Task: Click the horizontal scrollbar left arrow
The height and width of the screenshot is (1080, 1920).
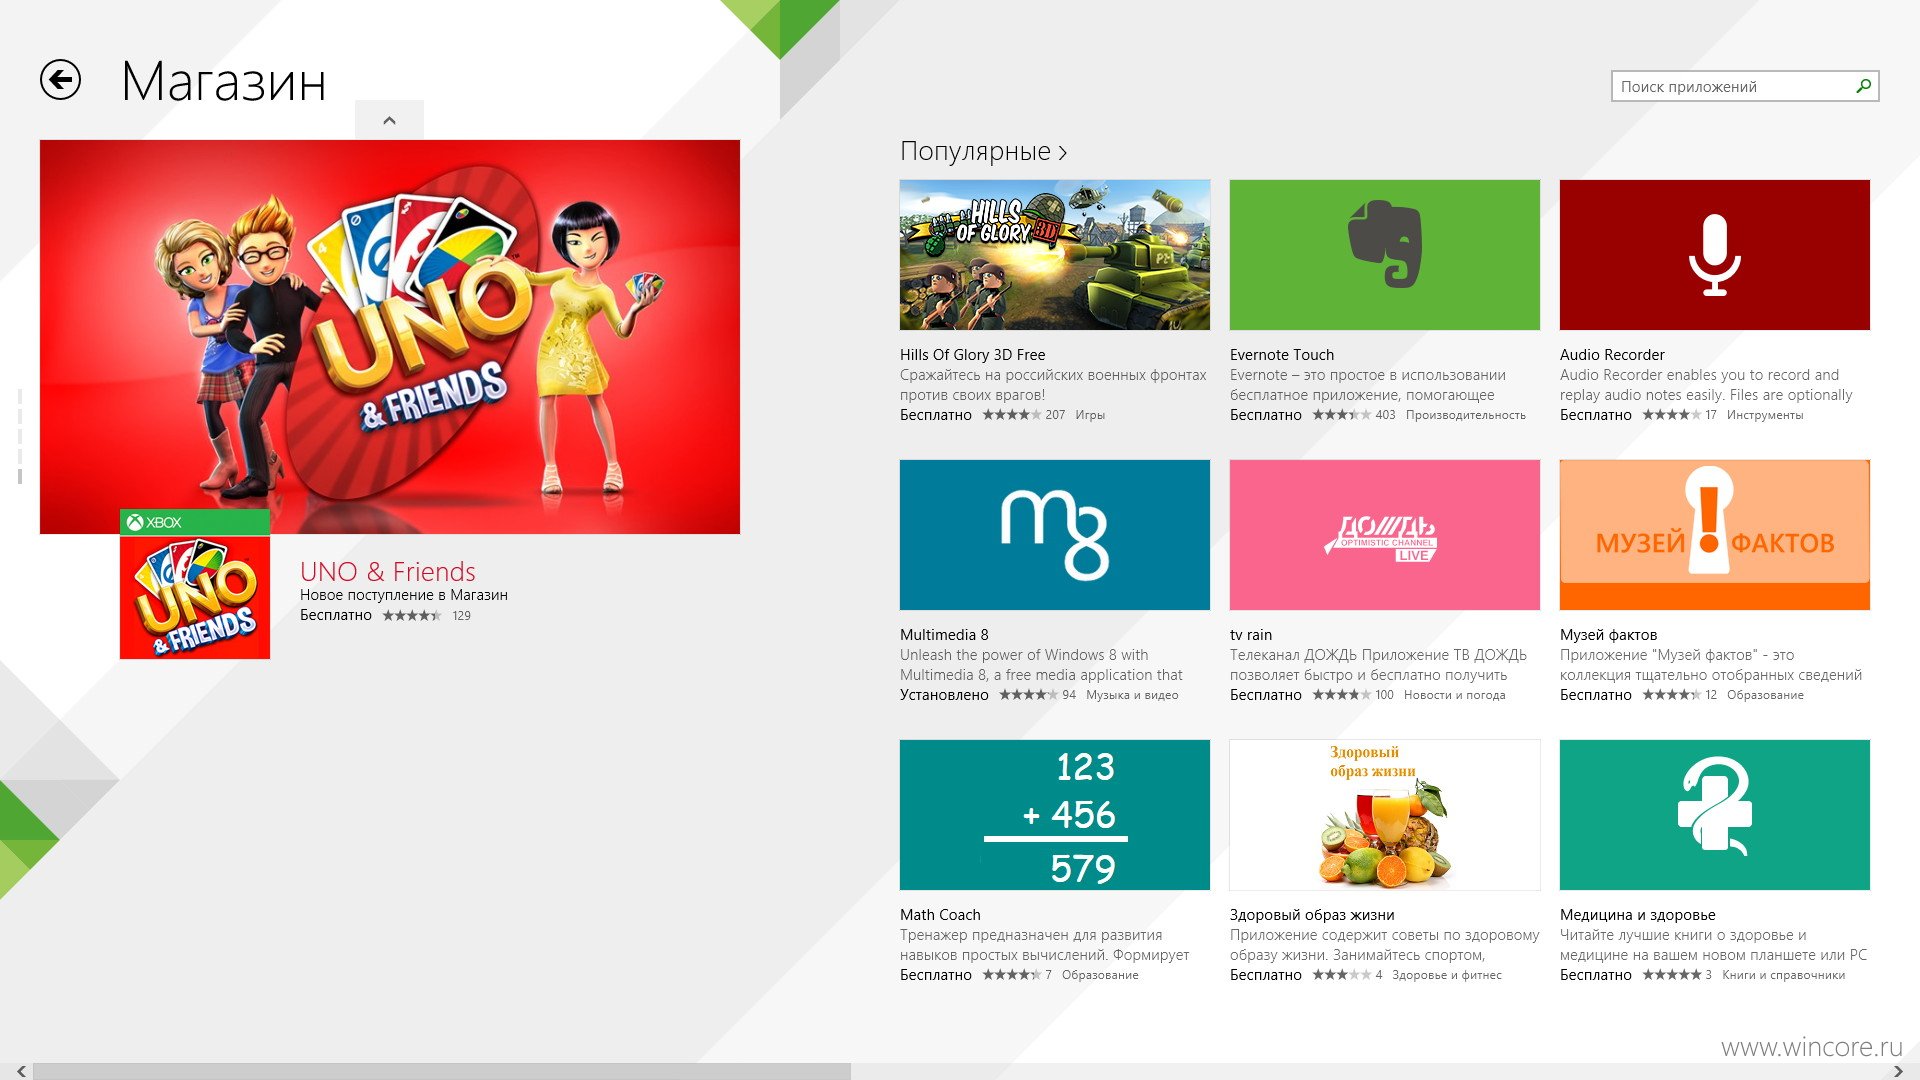Action: (21, 1071)
